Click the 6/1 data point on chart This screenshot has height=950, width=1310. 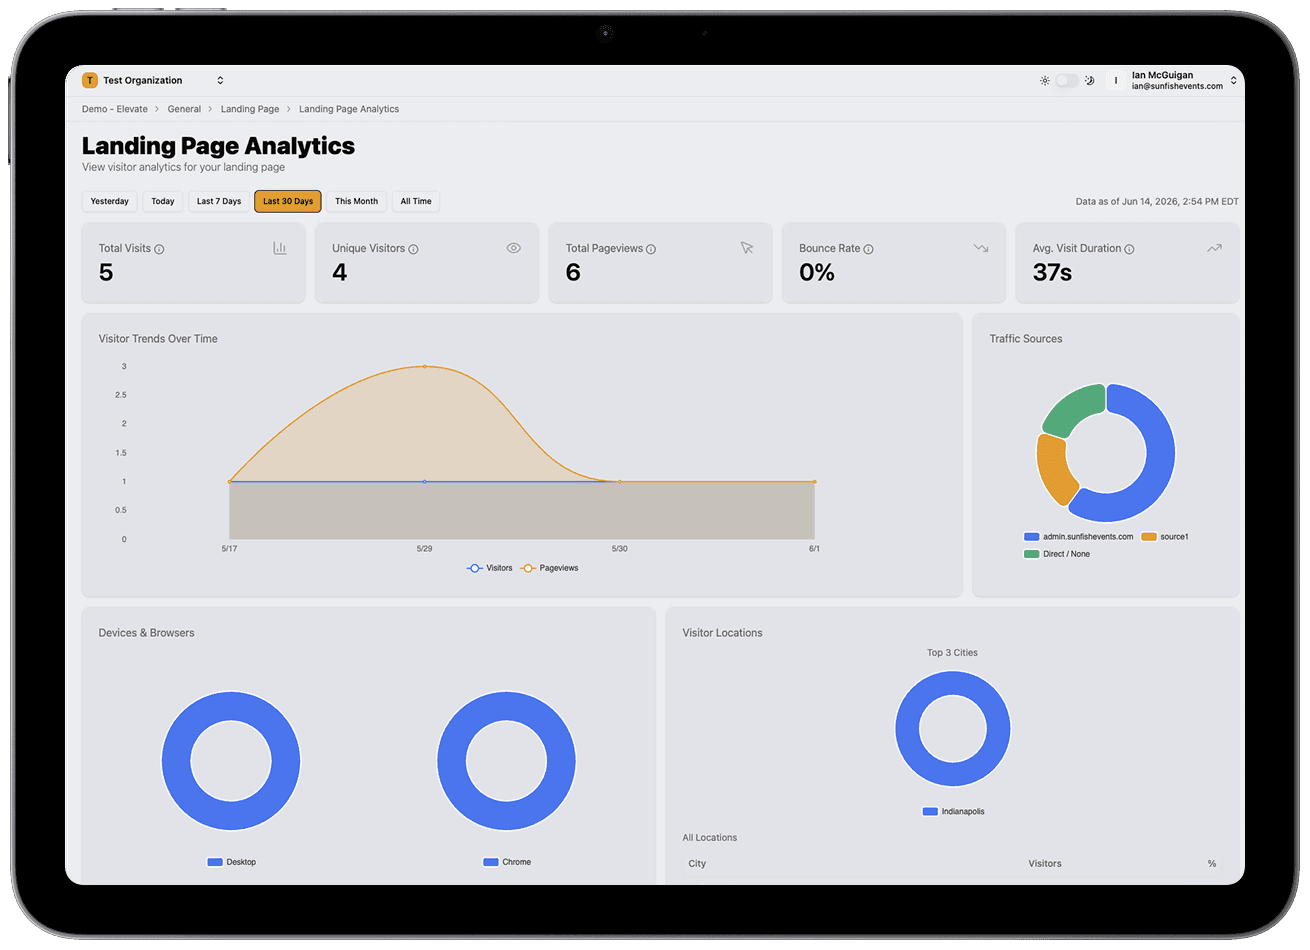815,482
